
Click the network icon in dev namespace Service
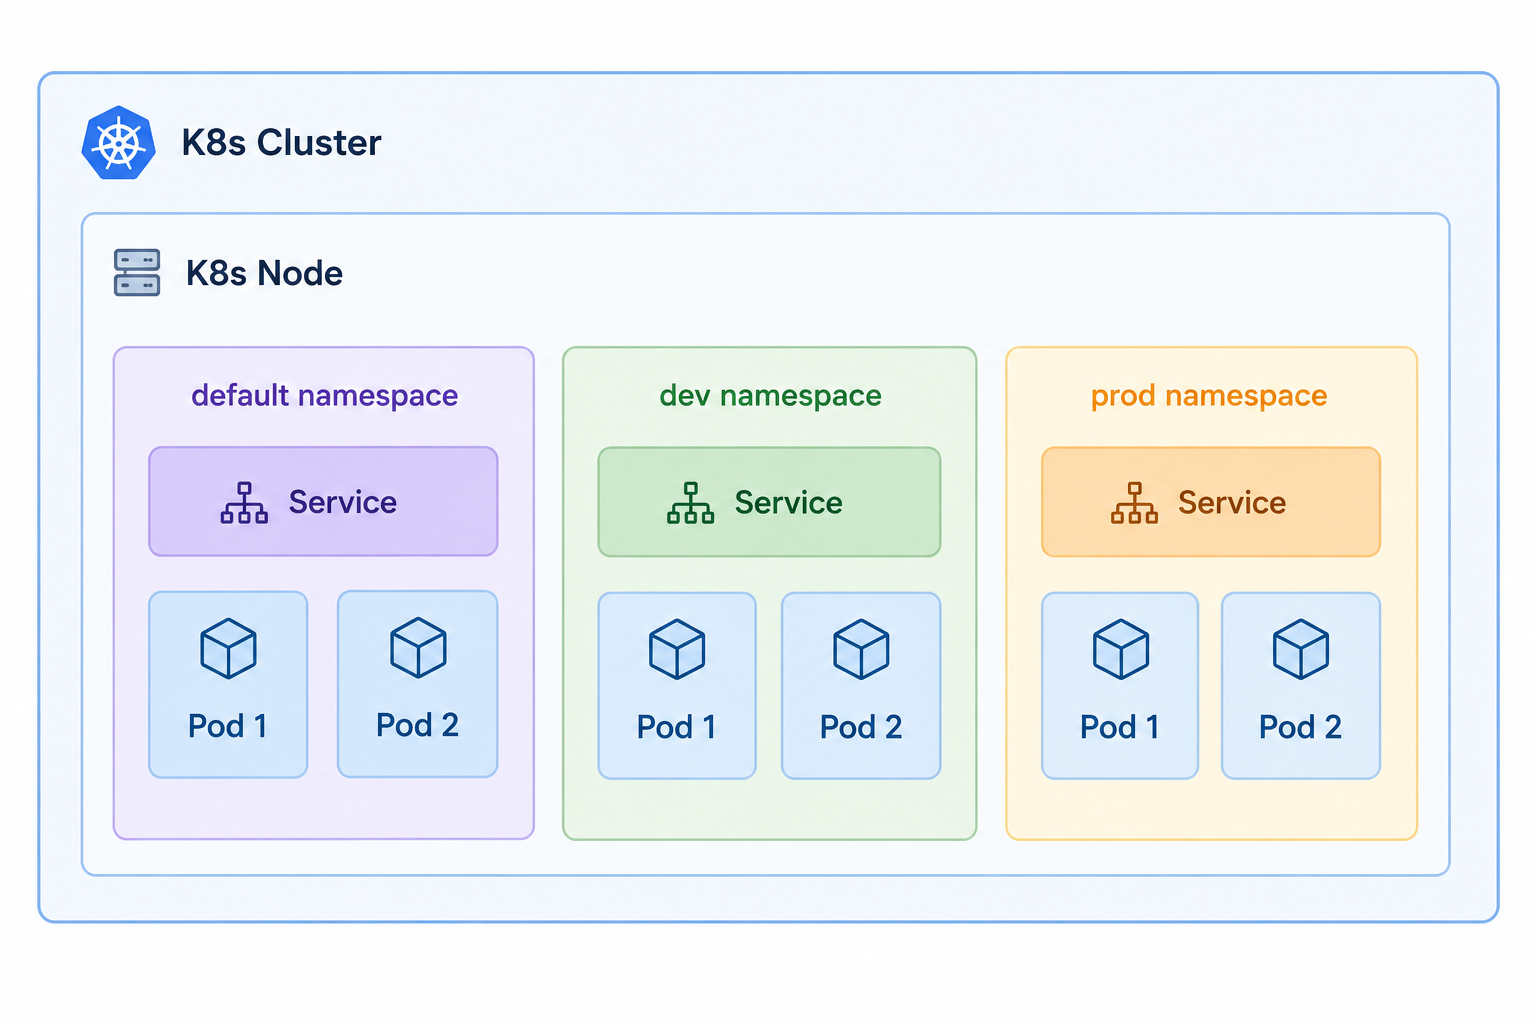(x=691, y=503)
